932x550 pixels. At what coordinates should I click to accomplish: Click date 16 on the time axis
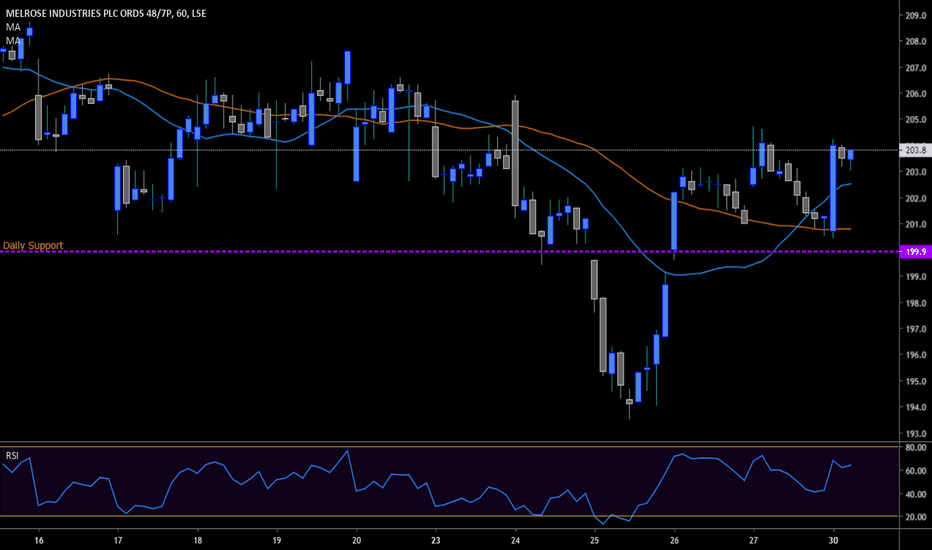tap(39, 540)
